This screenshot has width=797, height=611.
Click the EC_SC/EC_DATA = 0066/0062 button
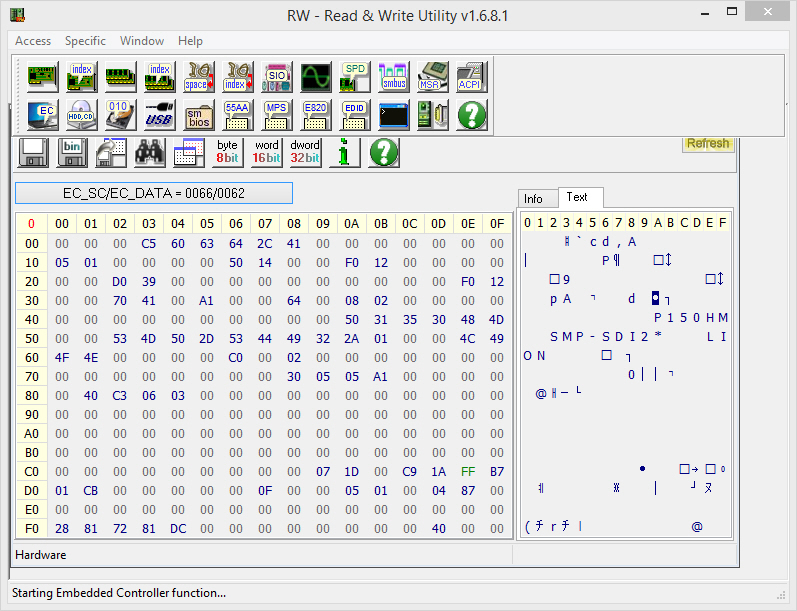(x=154, y=193)
